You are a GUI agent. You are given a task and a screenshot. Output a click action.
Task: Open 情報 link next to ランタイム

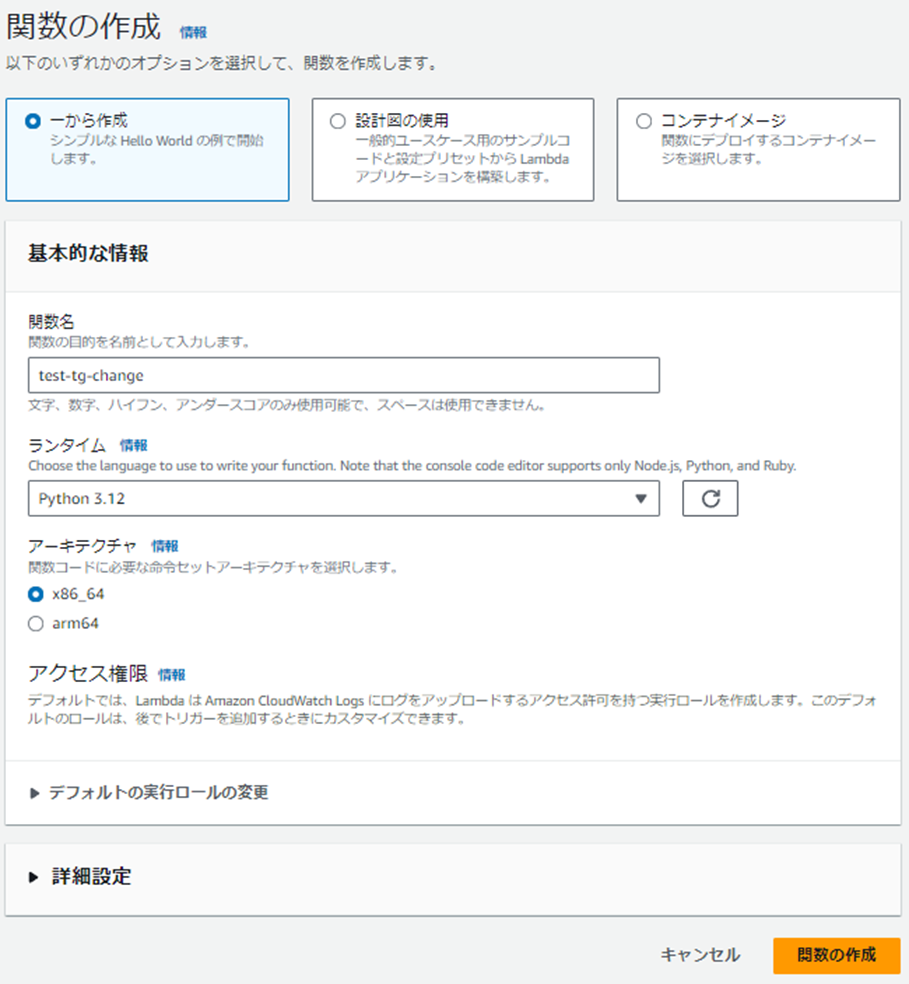click(134, 446)
